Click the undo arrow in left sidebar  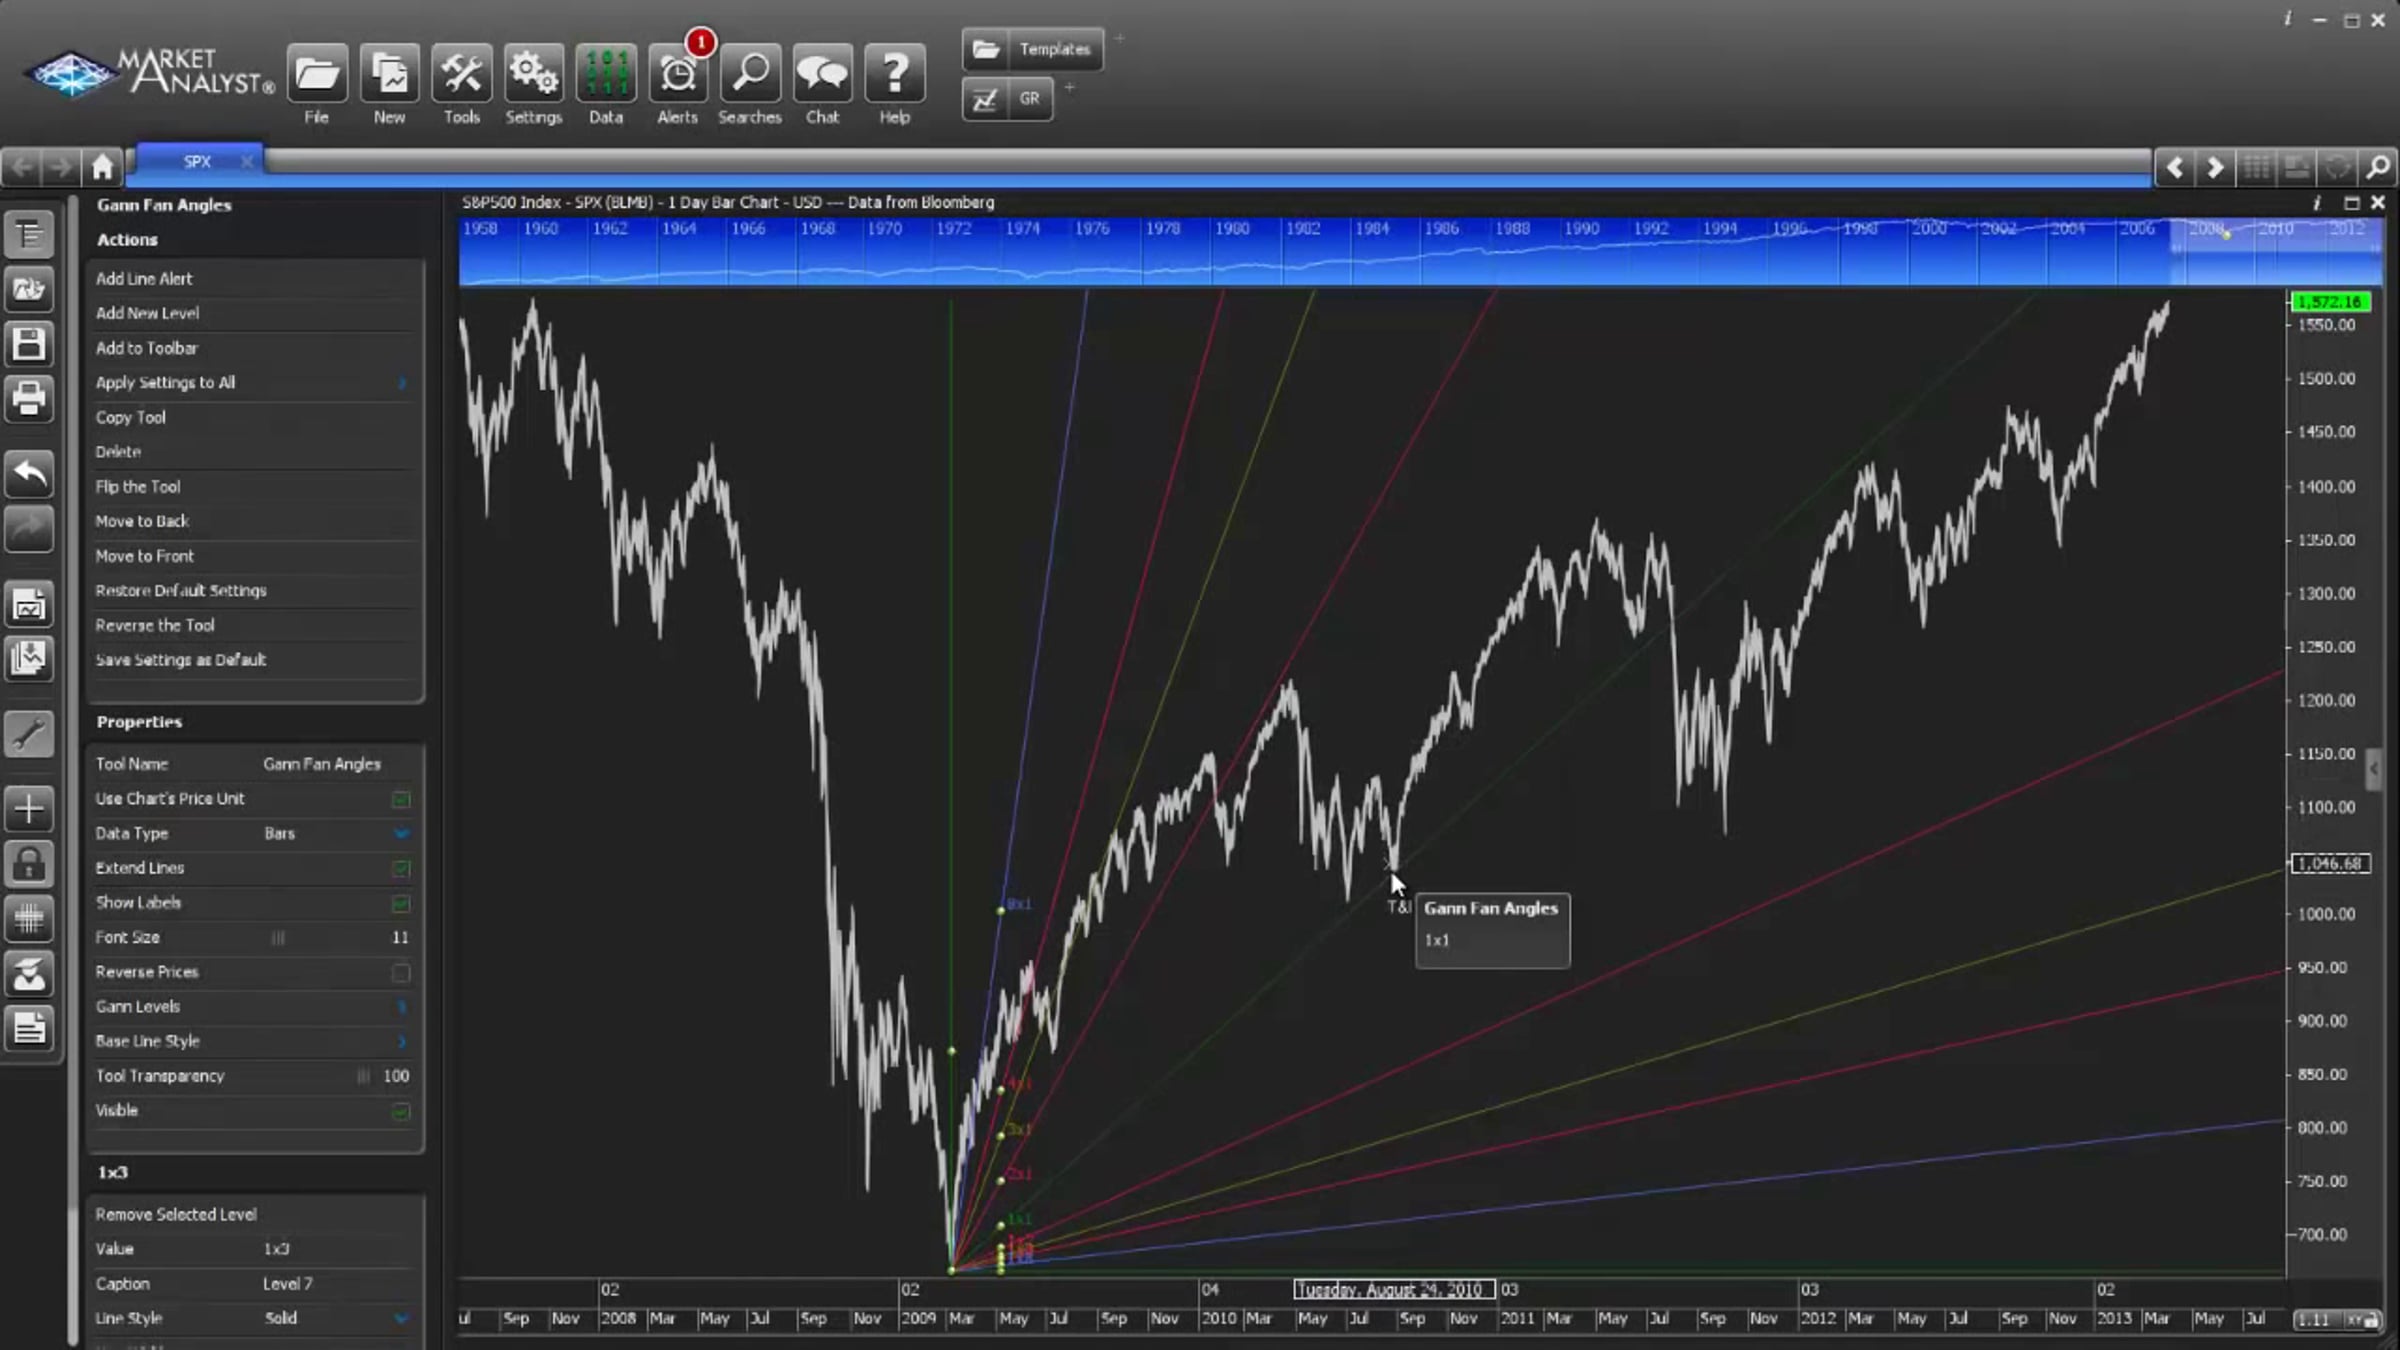[29, 473]
